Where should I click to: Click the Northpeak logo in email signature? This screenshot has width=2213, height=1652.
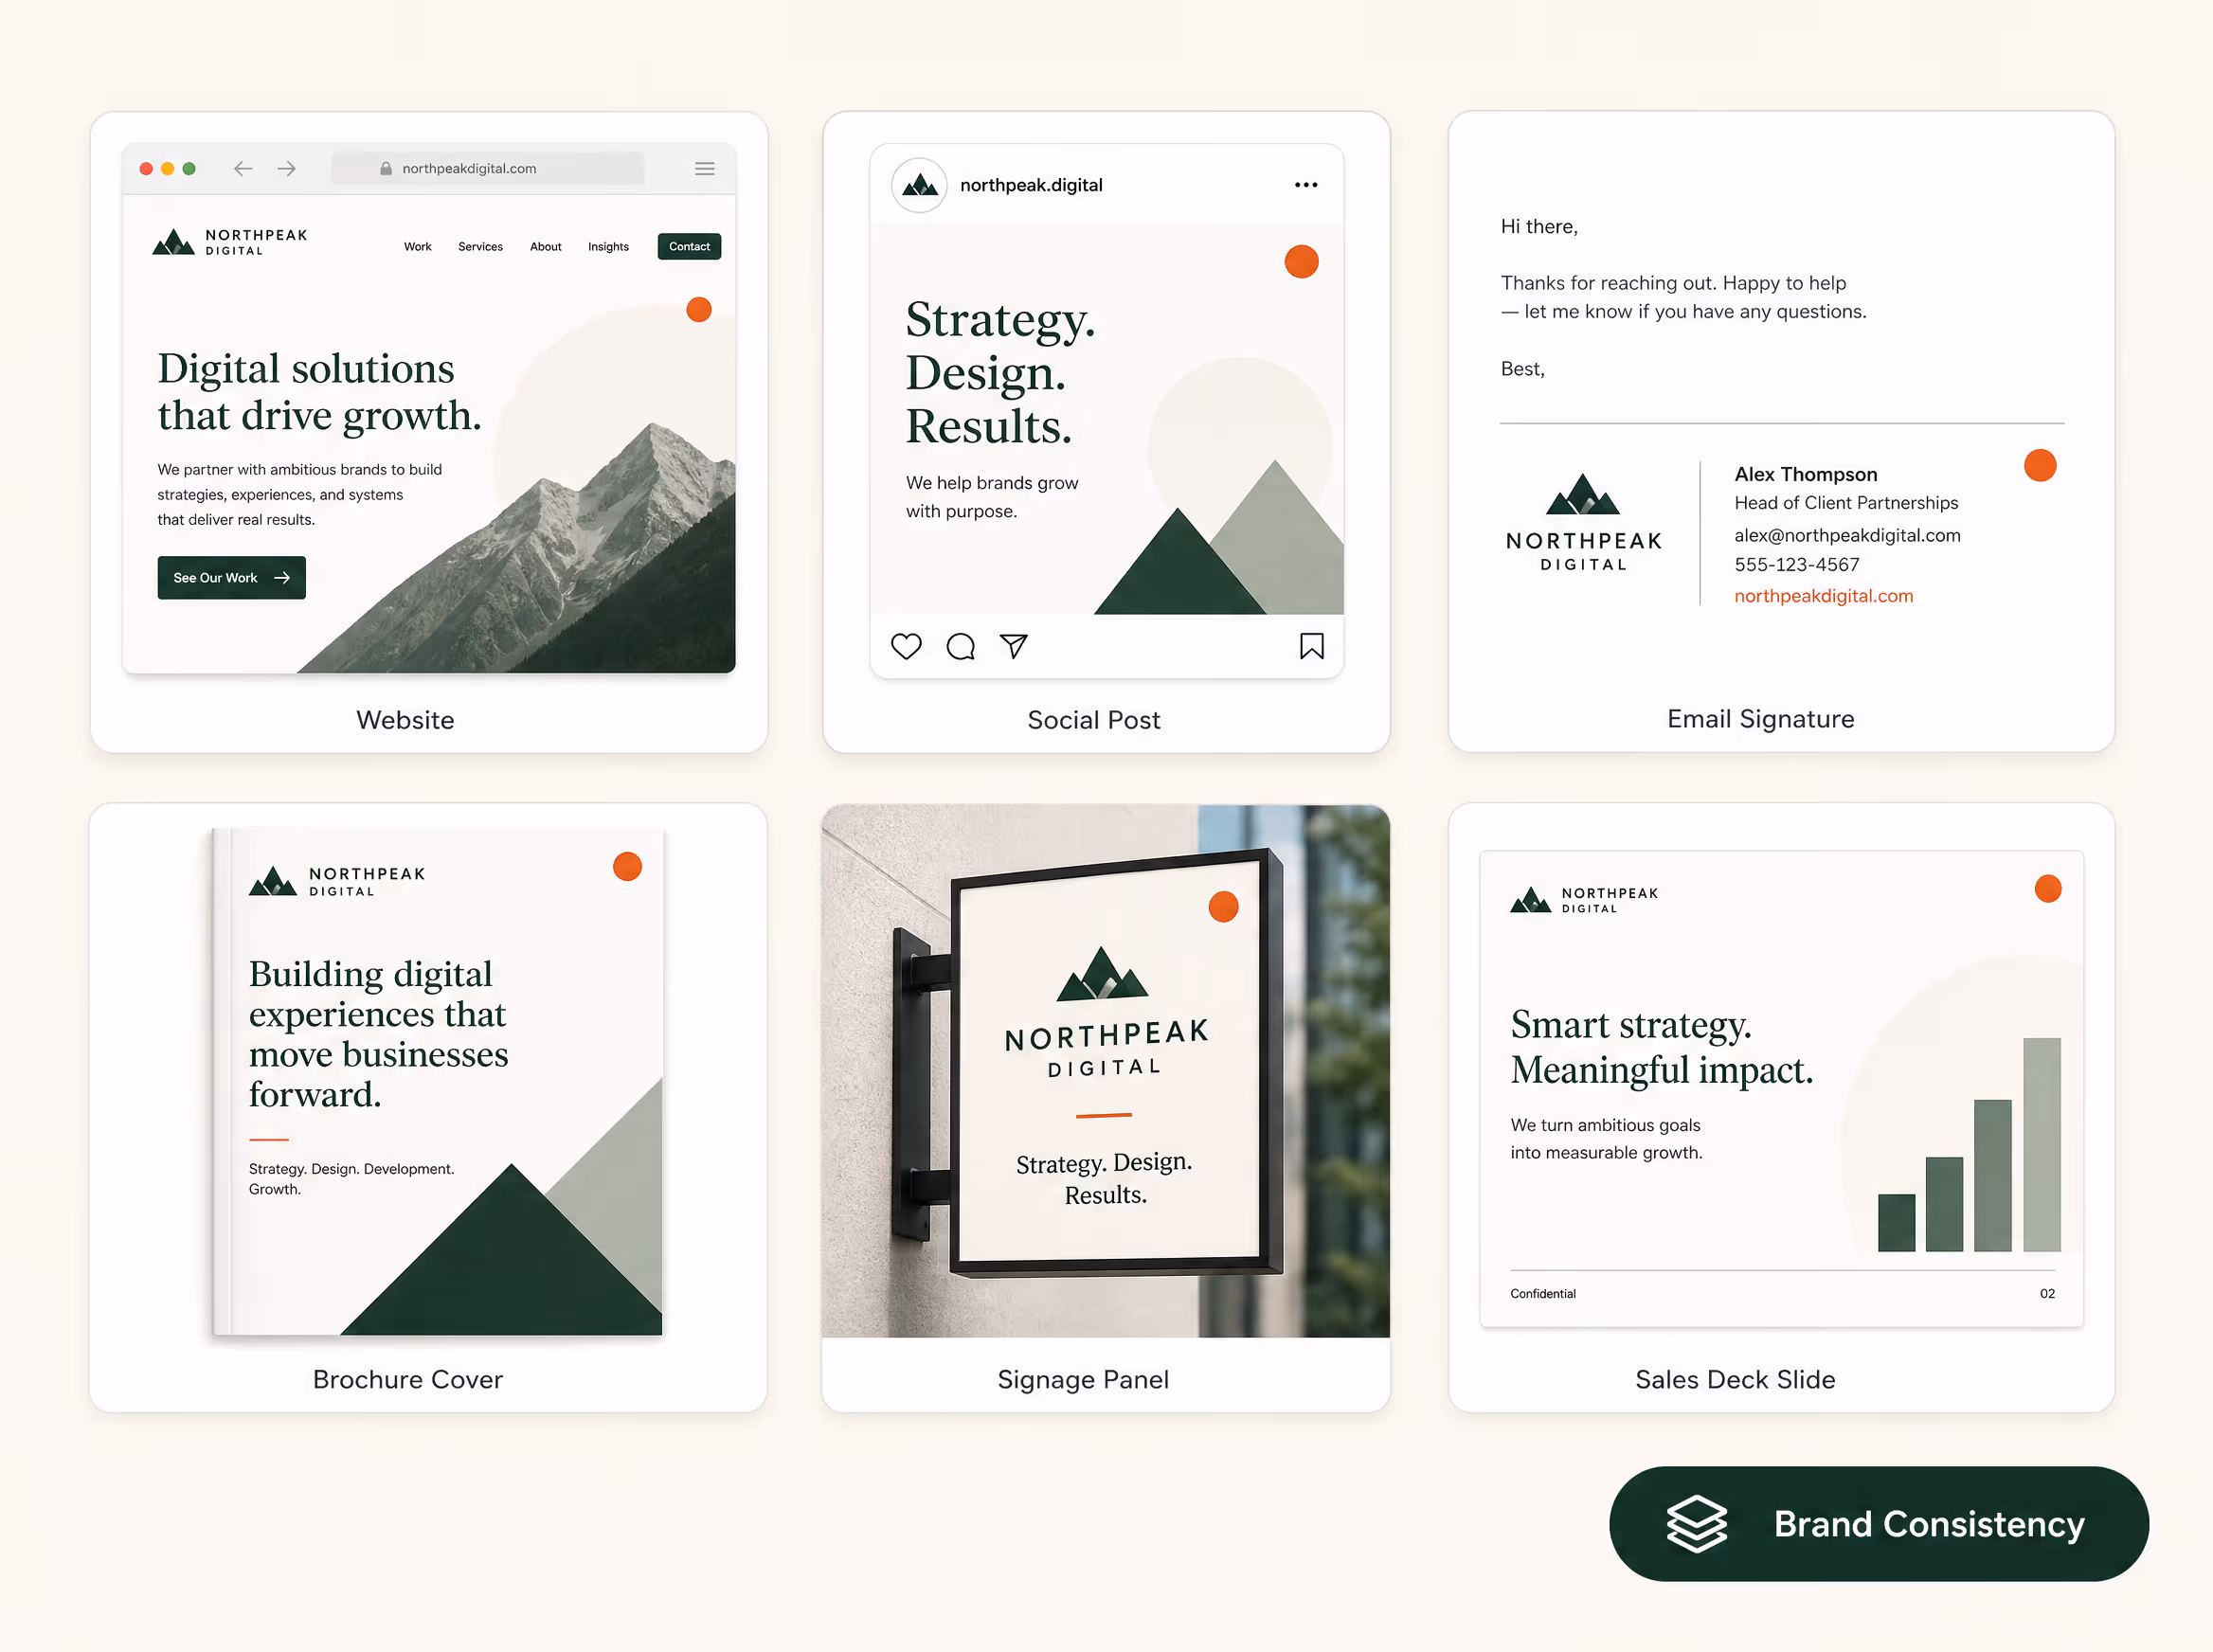(x=1584, y=522)
